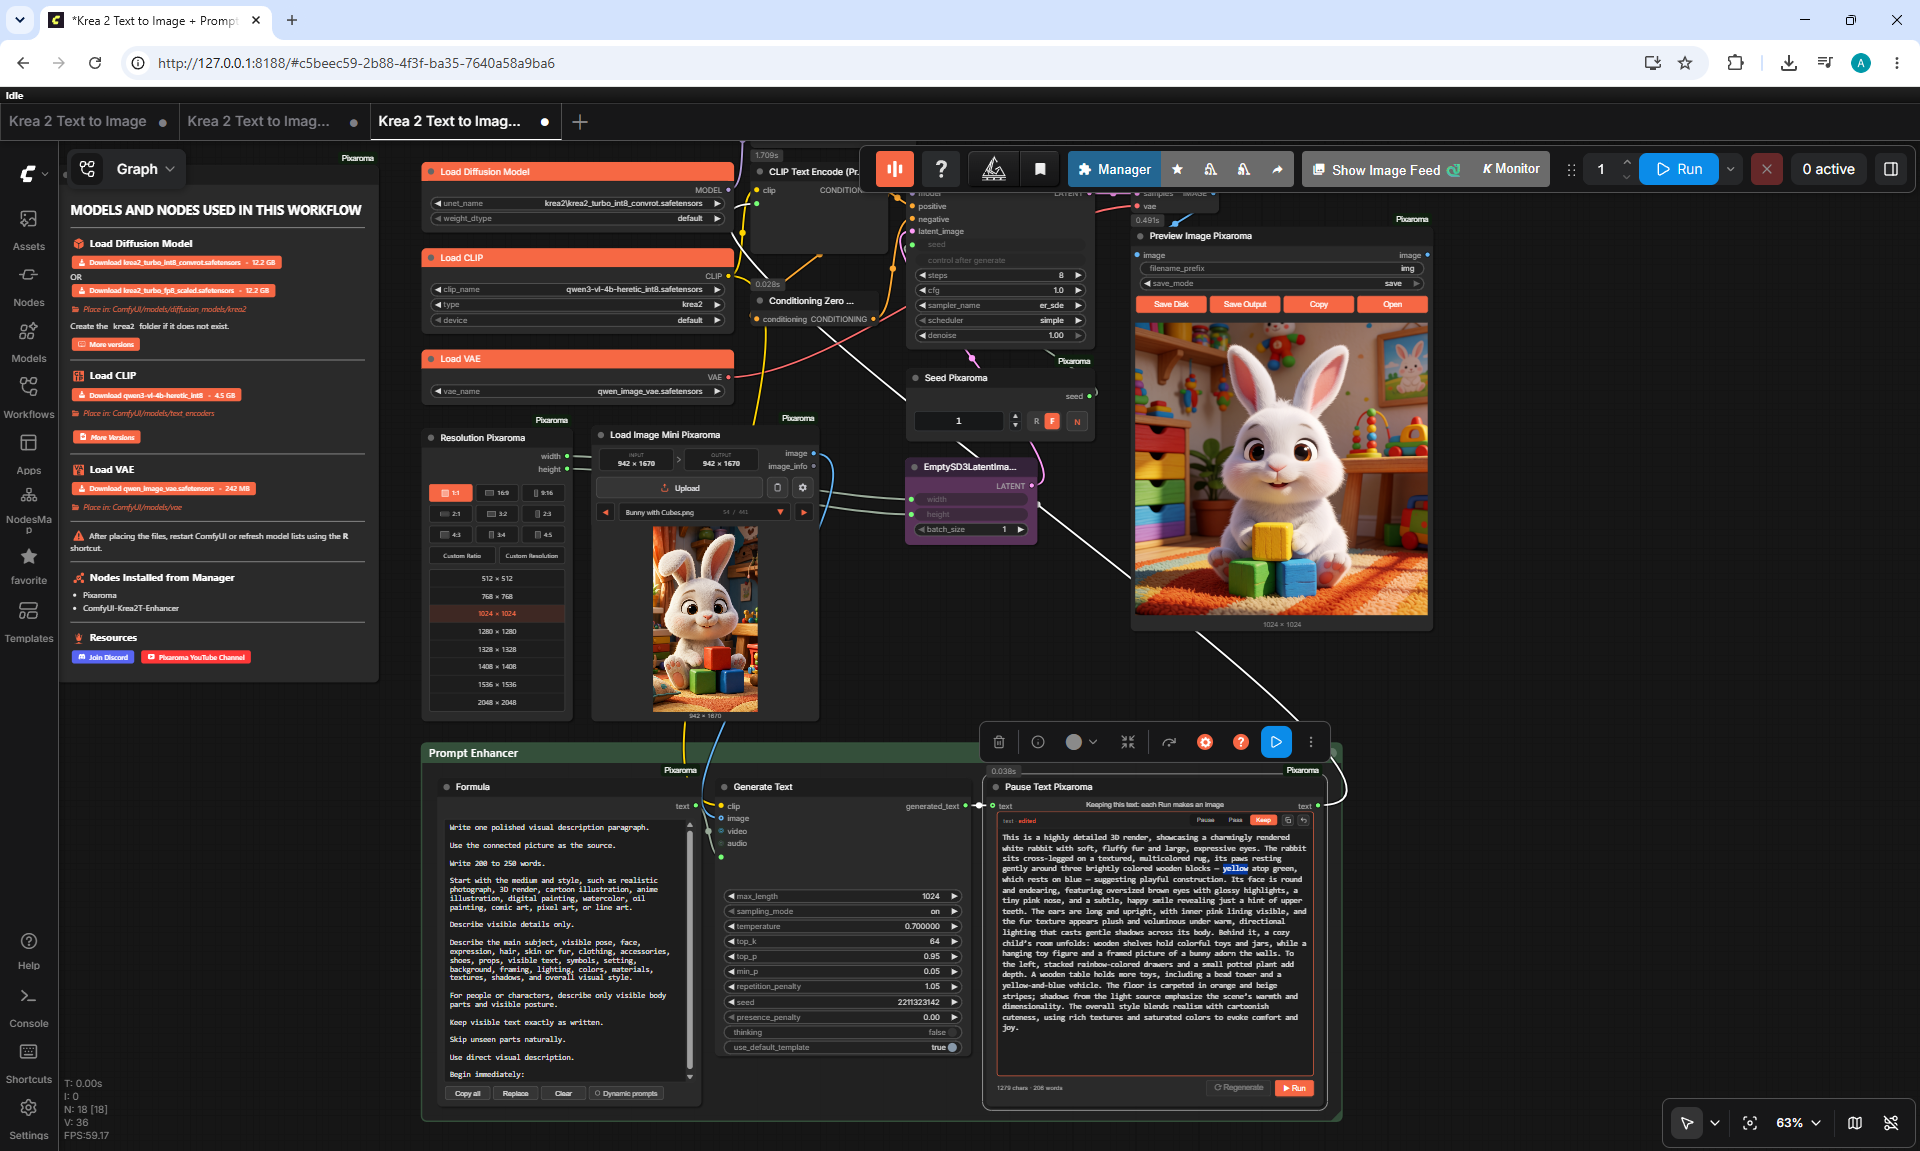Viewport: 1920px width, 1151px height.
Task: Open the Apps sidebar panel
Action: coord(28,454)
